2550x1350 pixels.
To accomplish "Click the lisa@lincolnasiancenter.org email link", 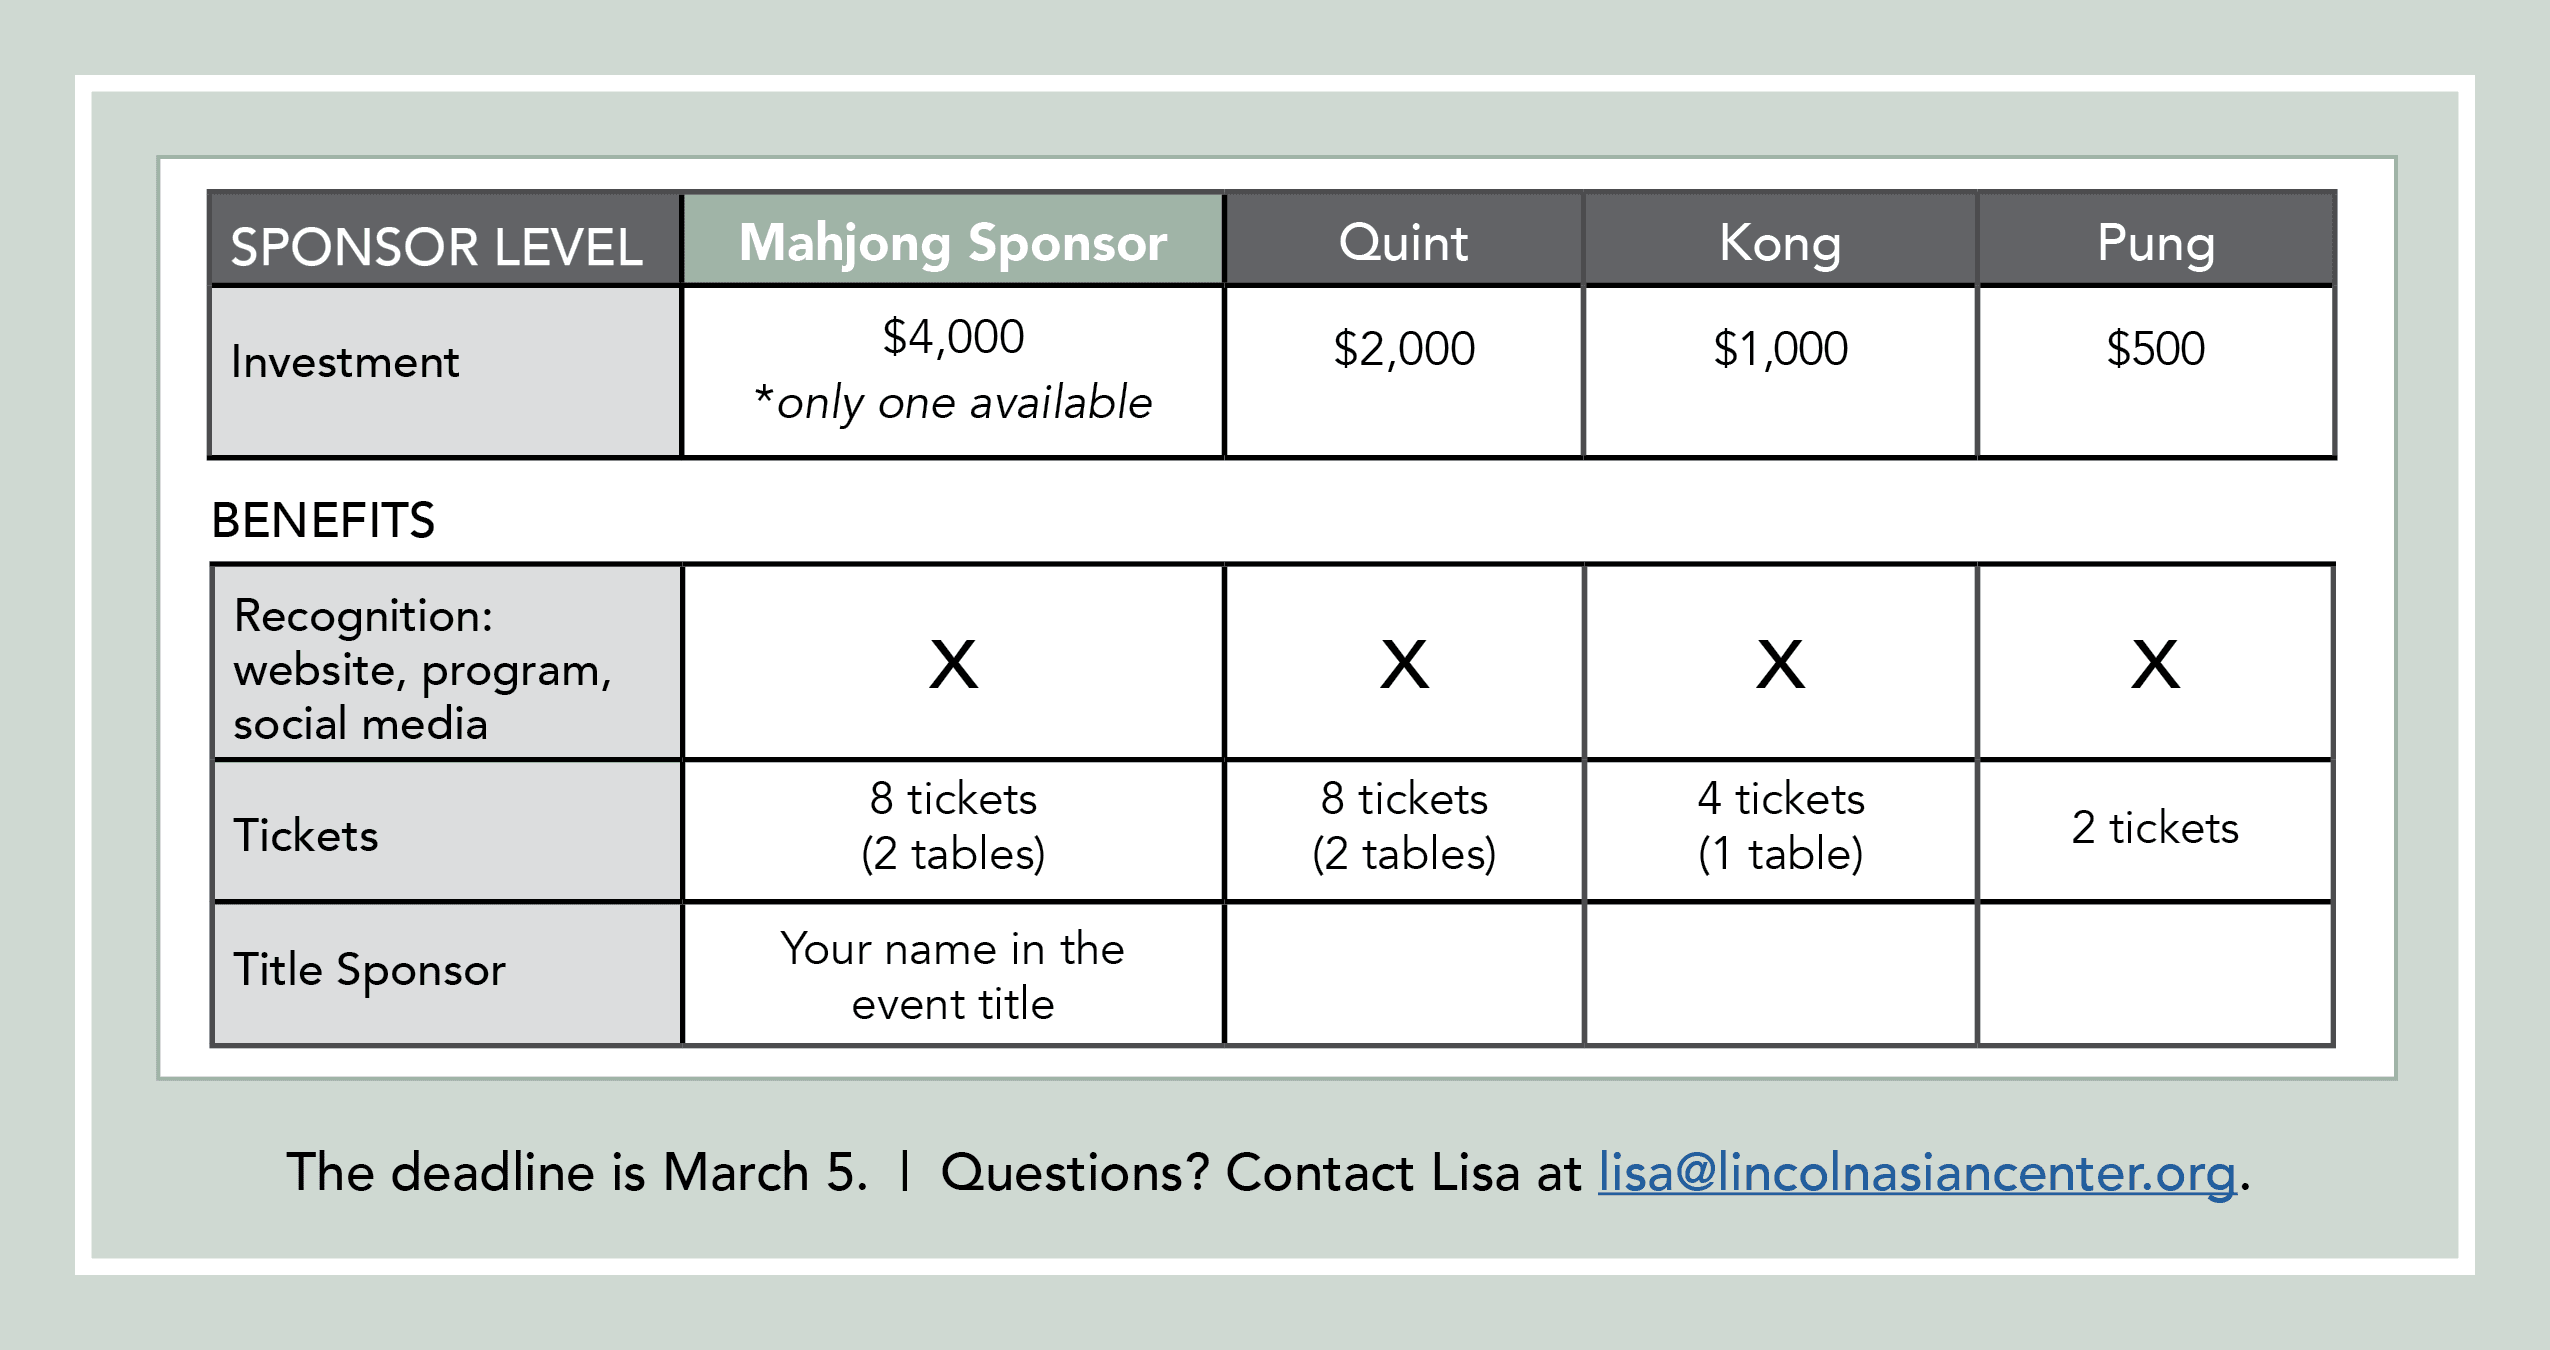I will click(x=1916, y=1173).
